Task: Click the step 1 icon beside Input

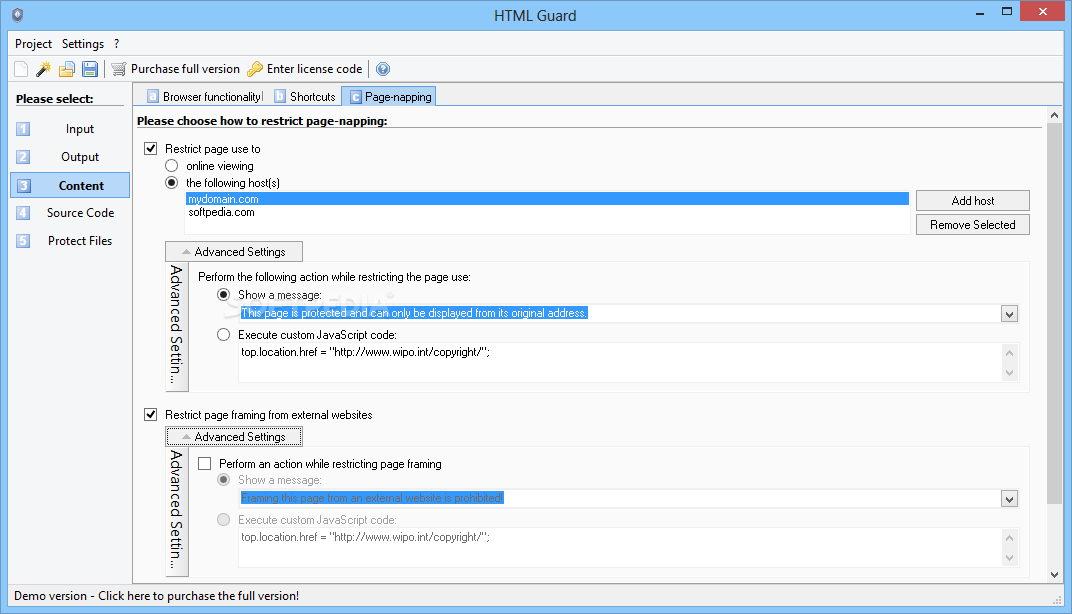Action: pos(23,129)
